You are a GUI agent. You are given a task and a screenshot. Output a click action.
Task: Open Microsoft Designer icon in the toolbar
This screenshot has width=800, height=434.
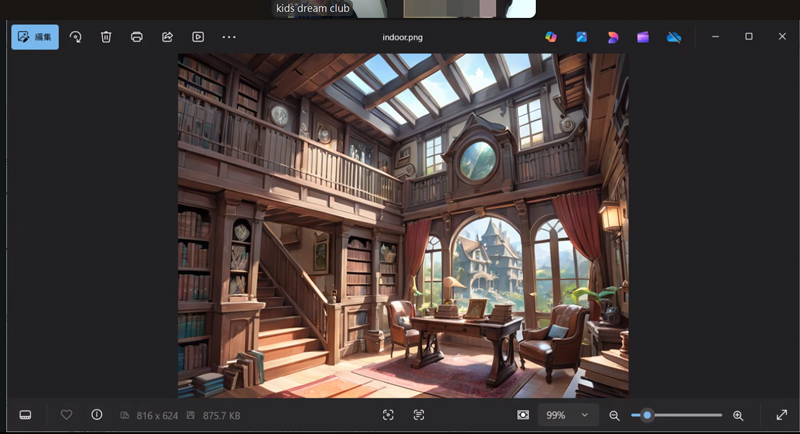click(582, 37)
